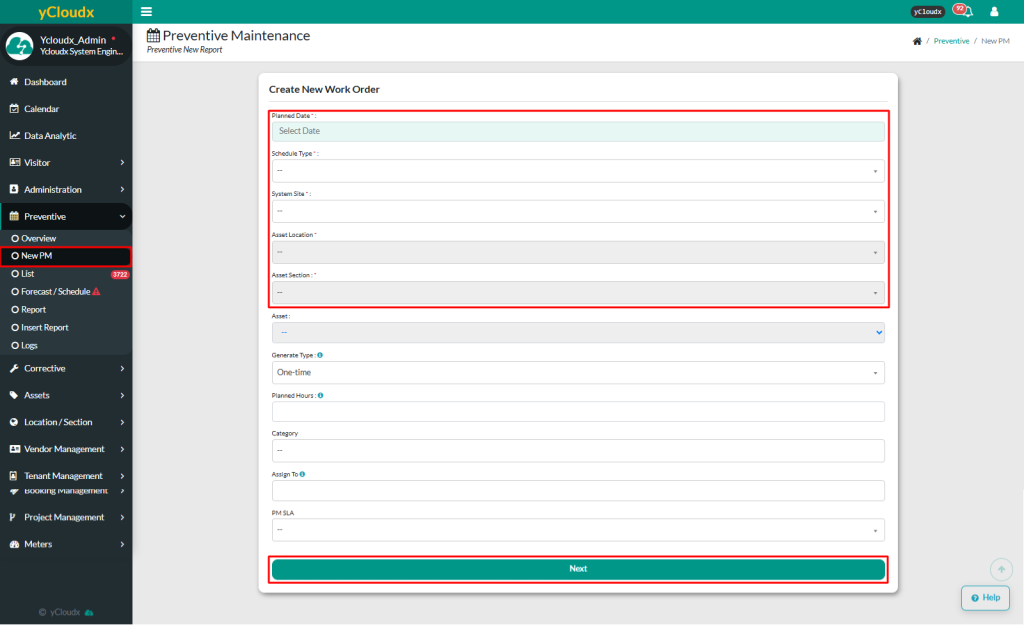Click the scroll-to-top arrow icon
Viewport: 1024px width, 625px height.
pos(1001,569)
